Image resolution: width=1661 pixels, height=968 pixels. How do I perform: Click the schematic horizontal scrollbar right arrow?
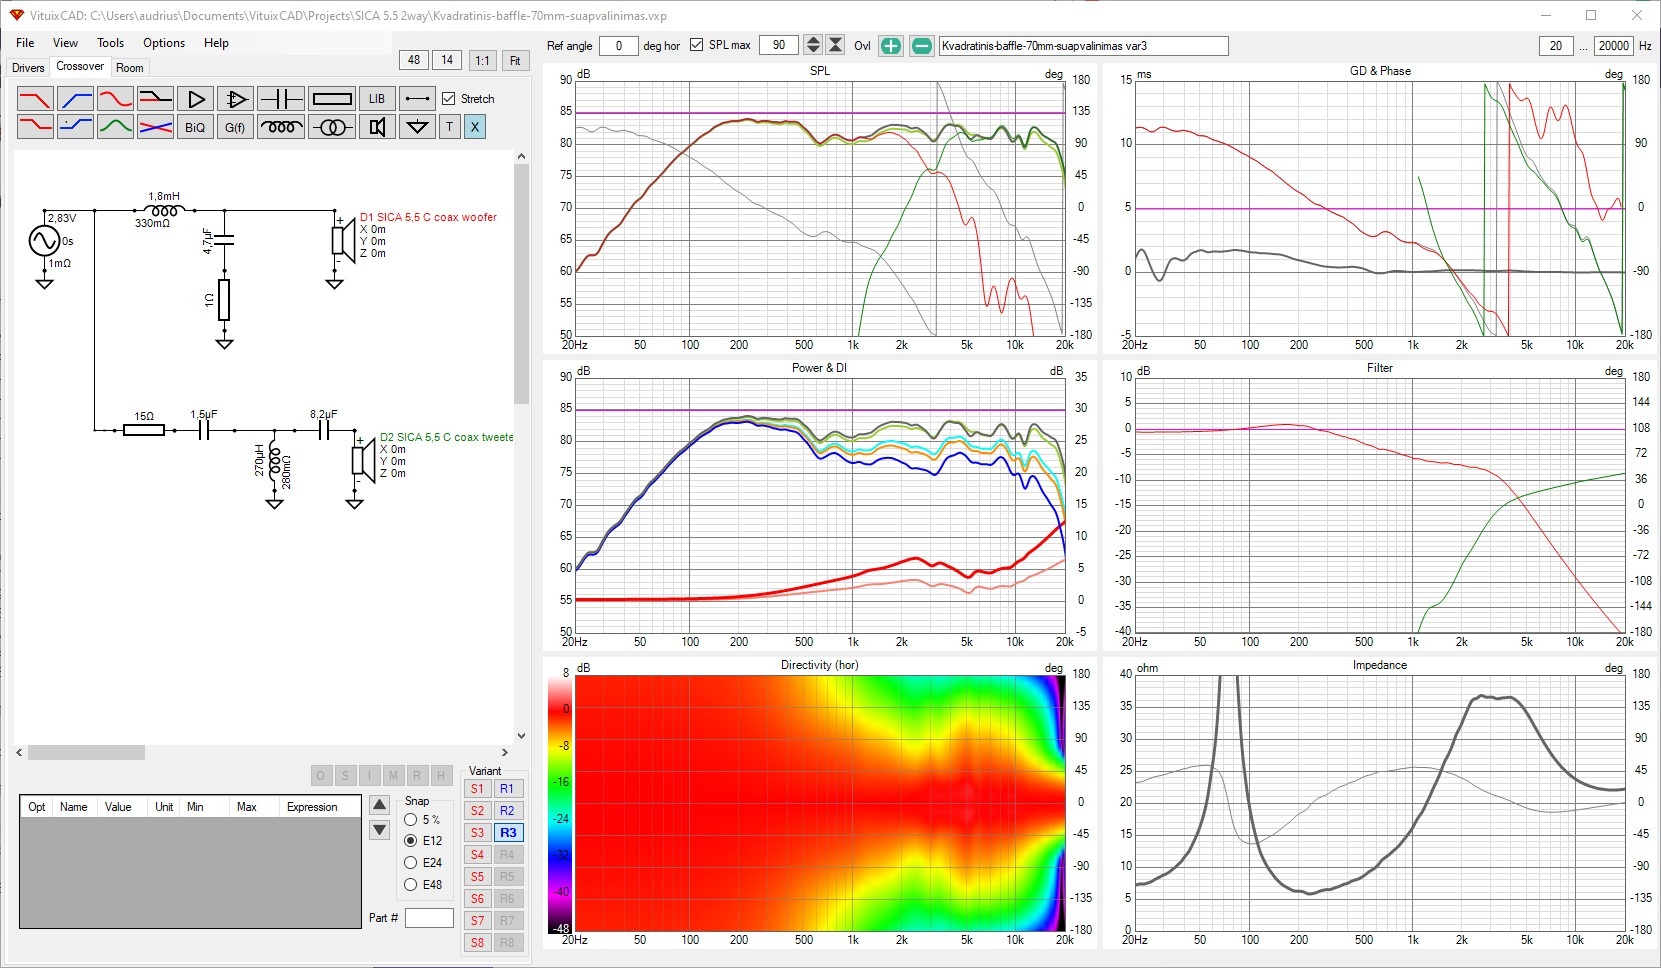(x=504, y=752)
